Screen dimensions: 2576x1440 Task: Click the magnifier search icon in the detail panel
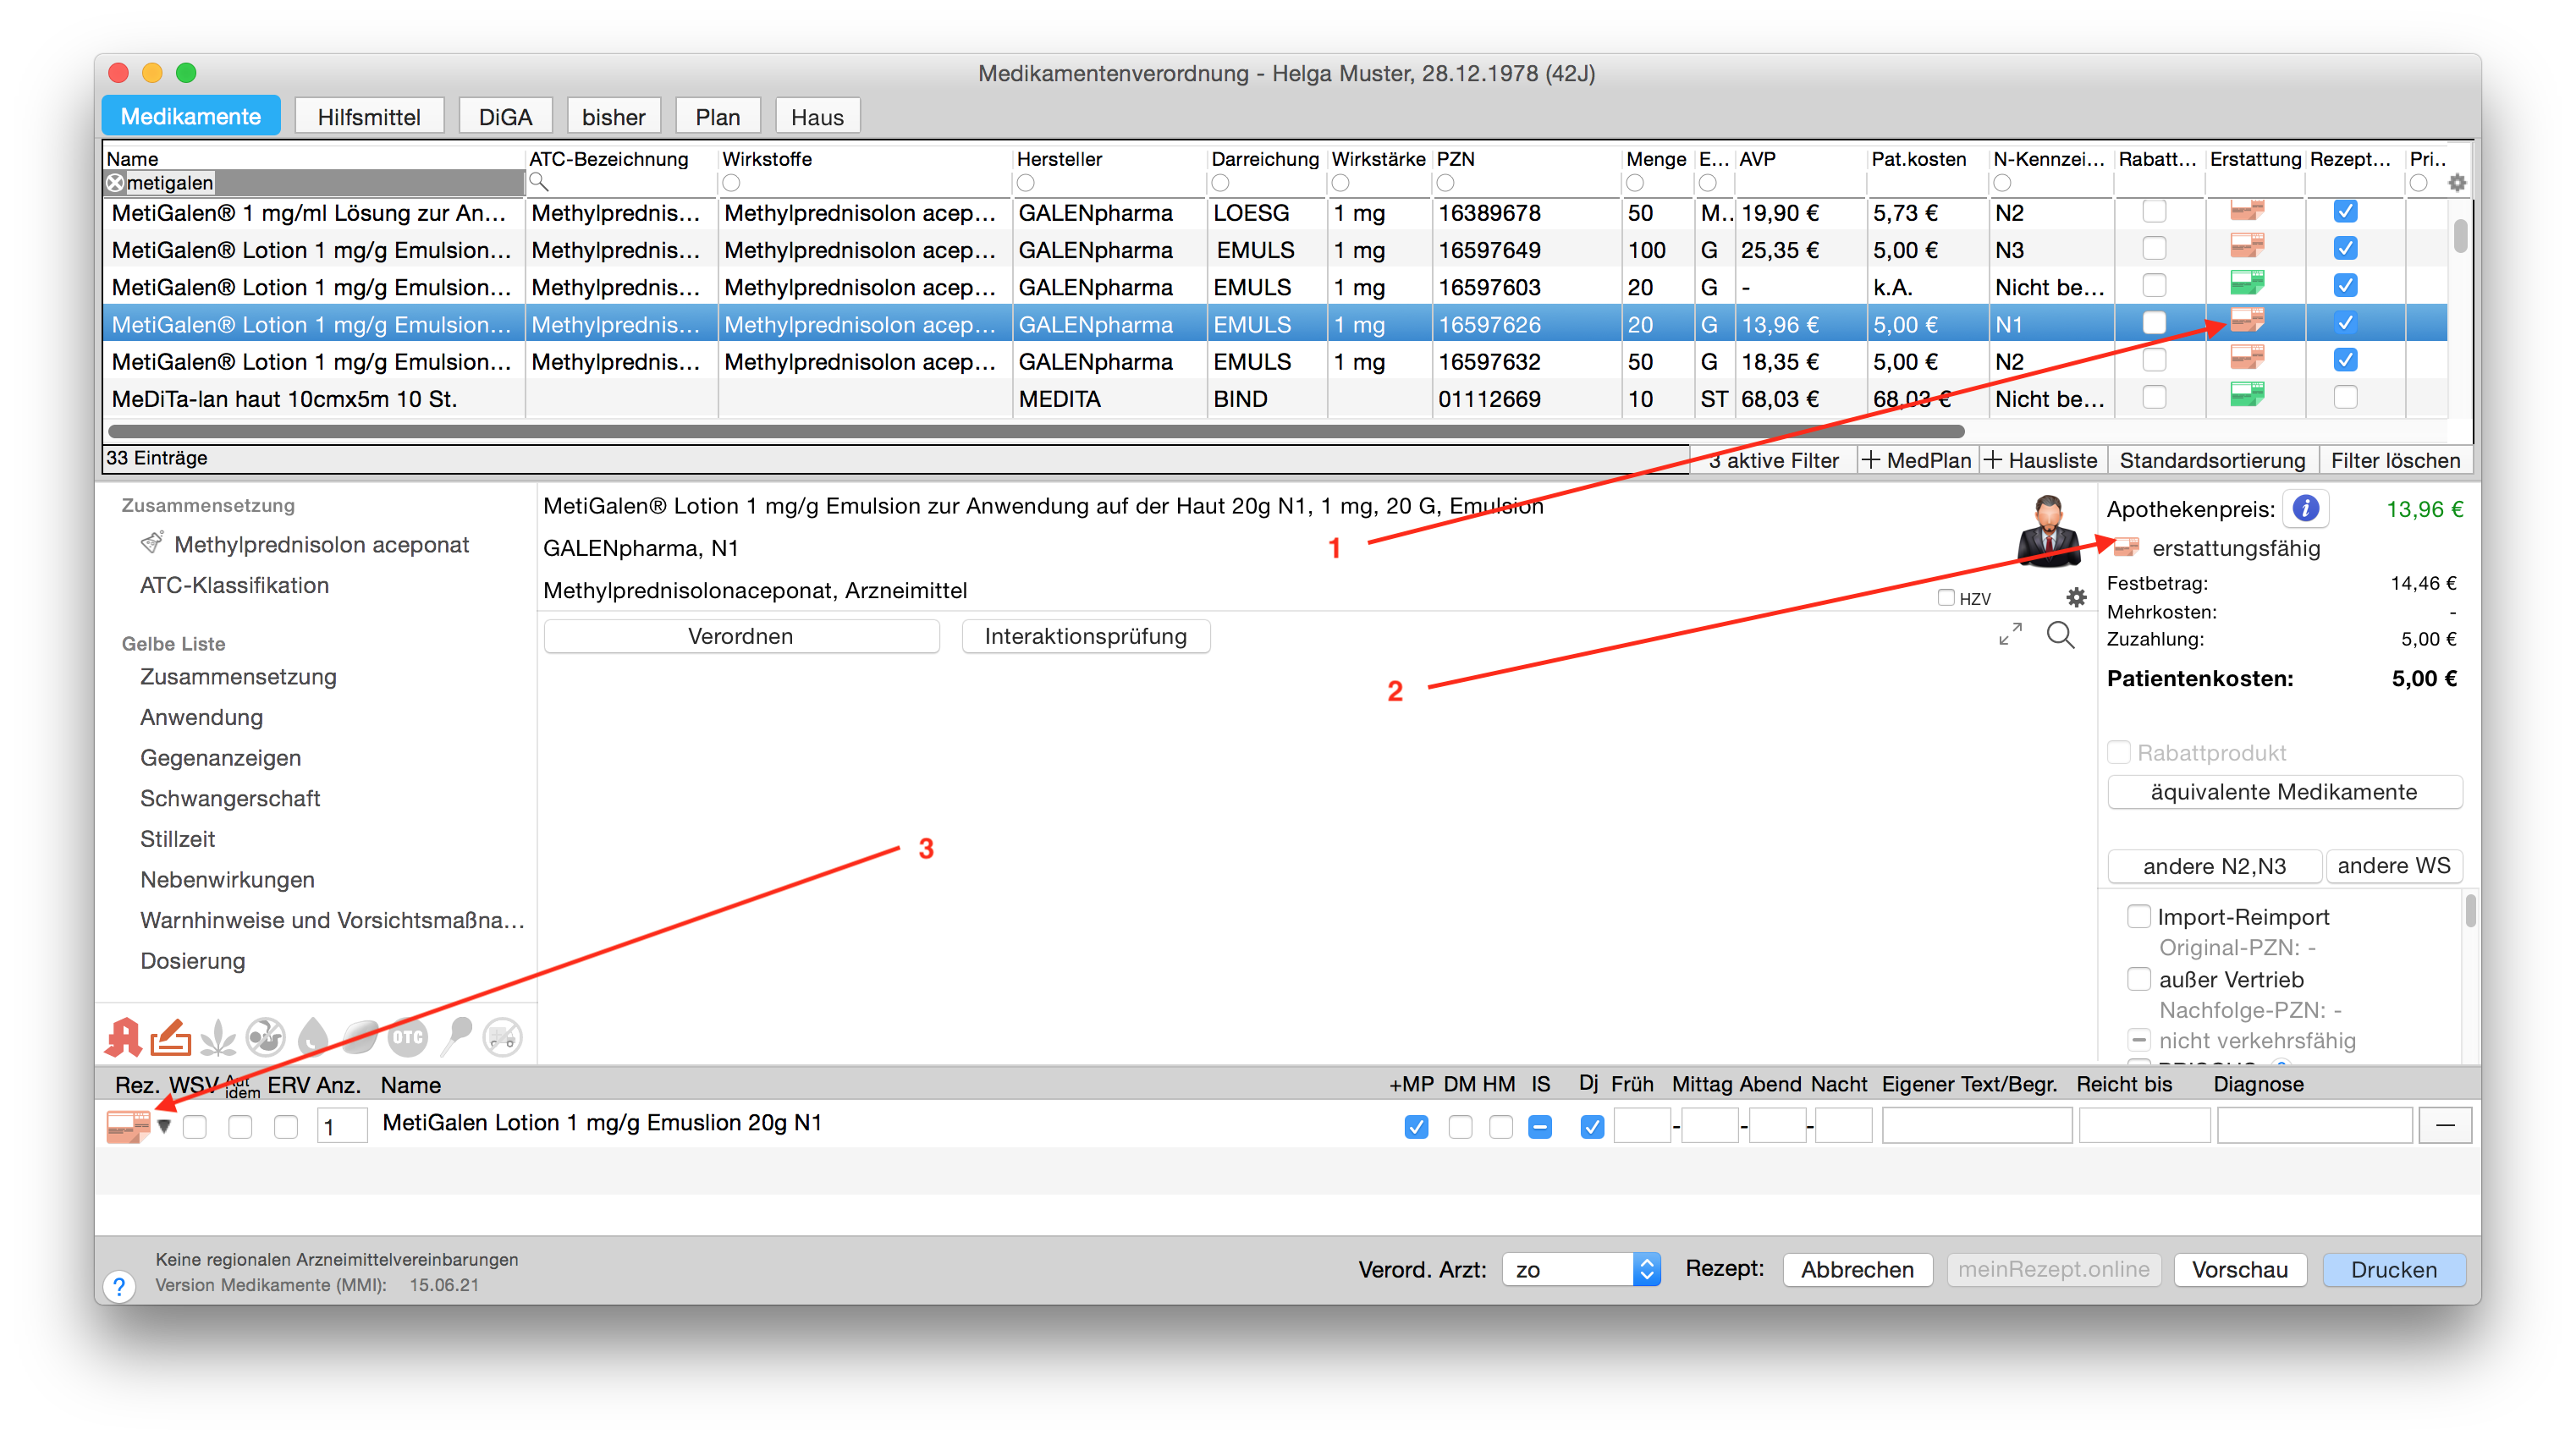click(2060, 635)
